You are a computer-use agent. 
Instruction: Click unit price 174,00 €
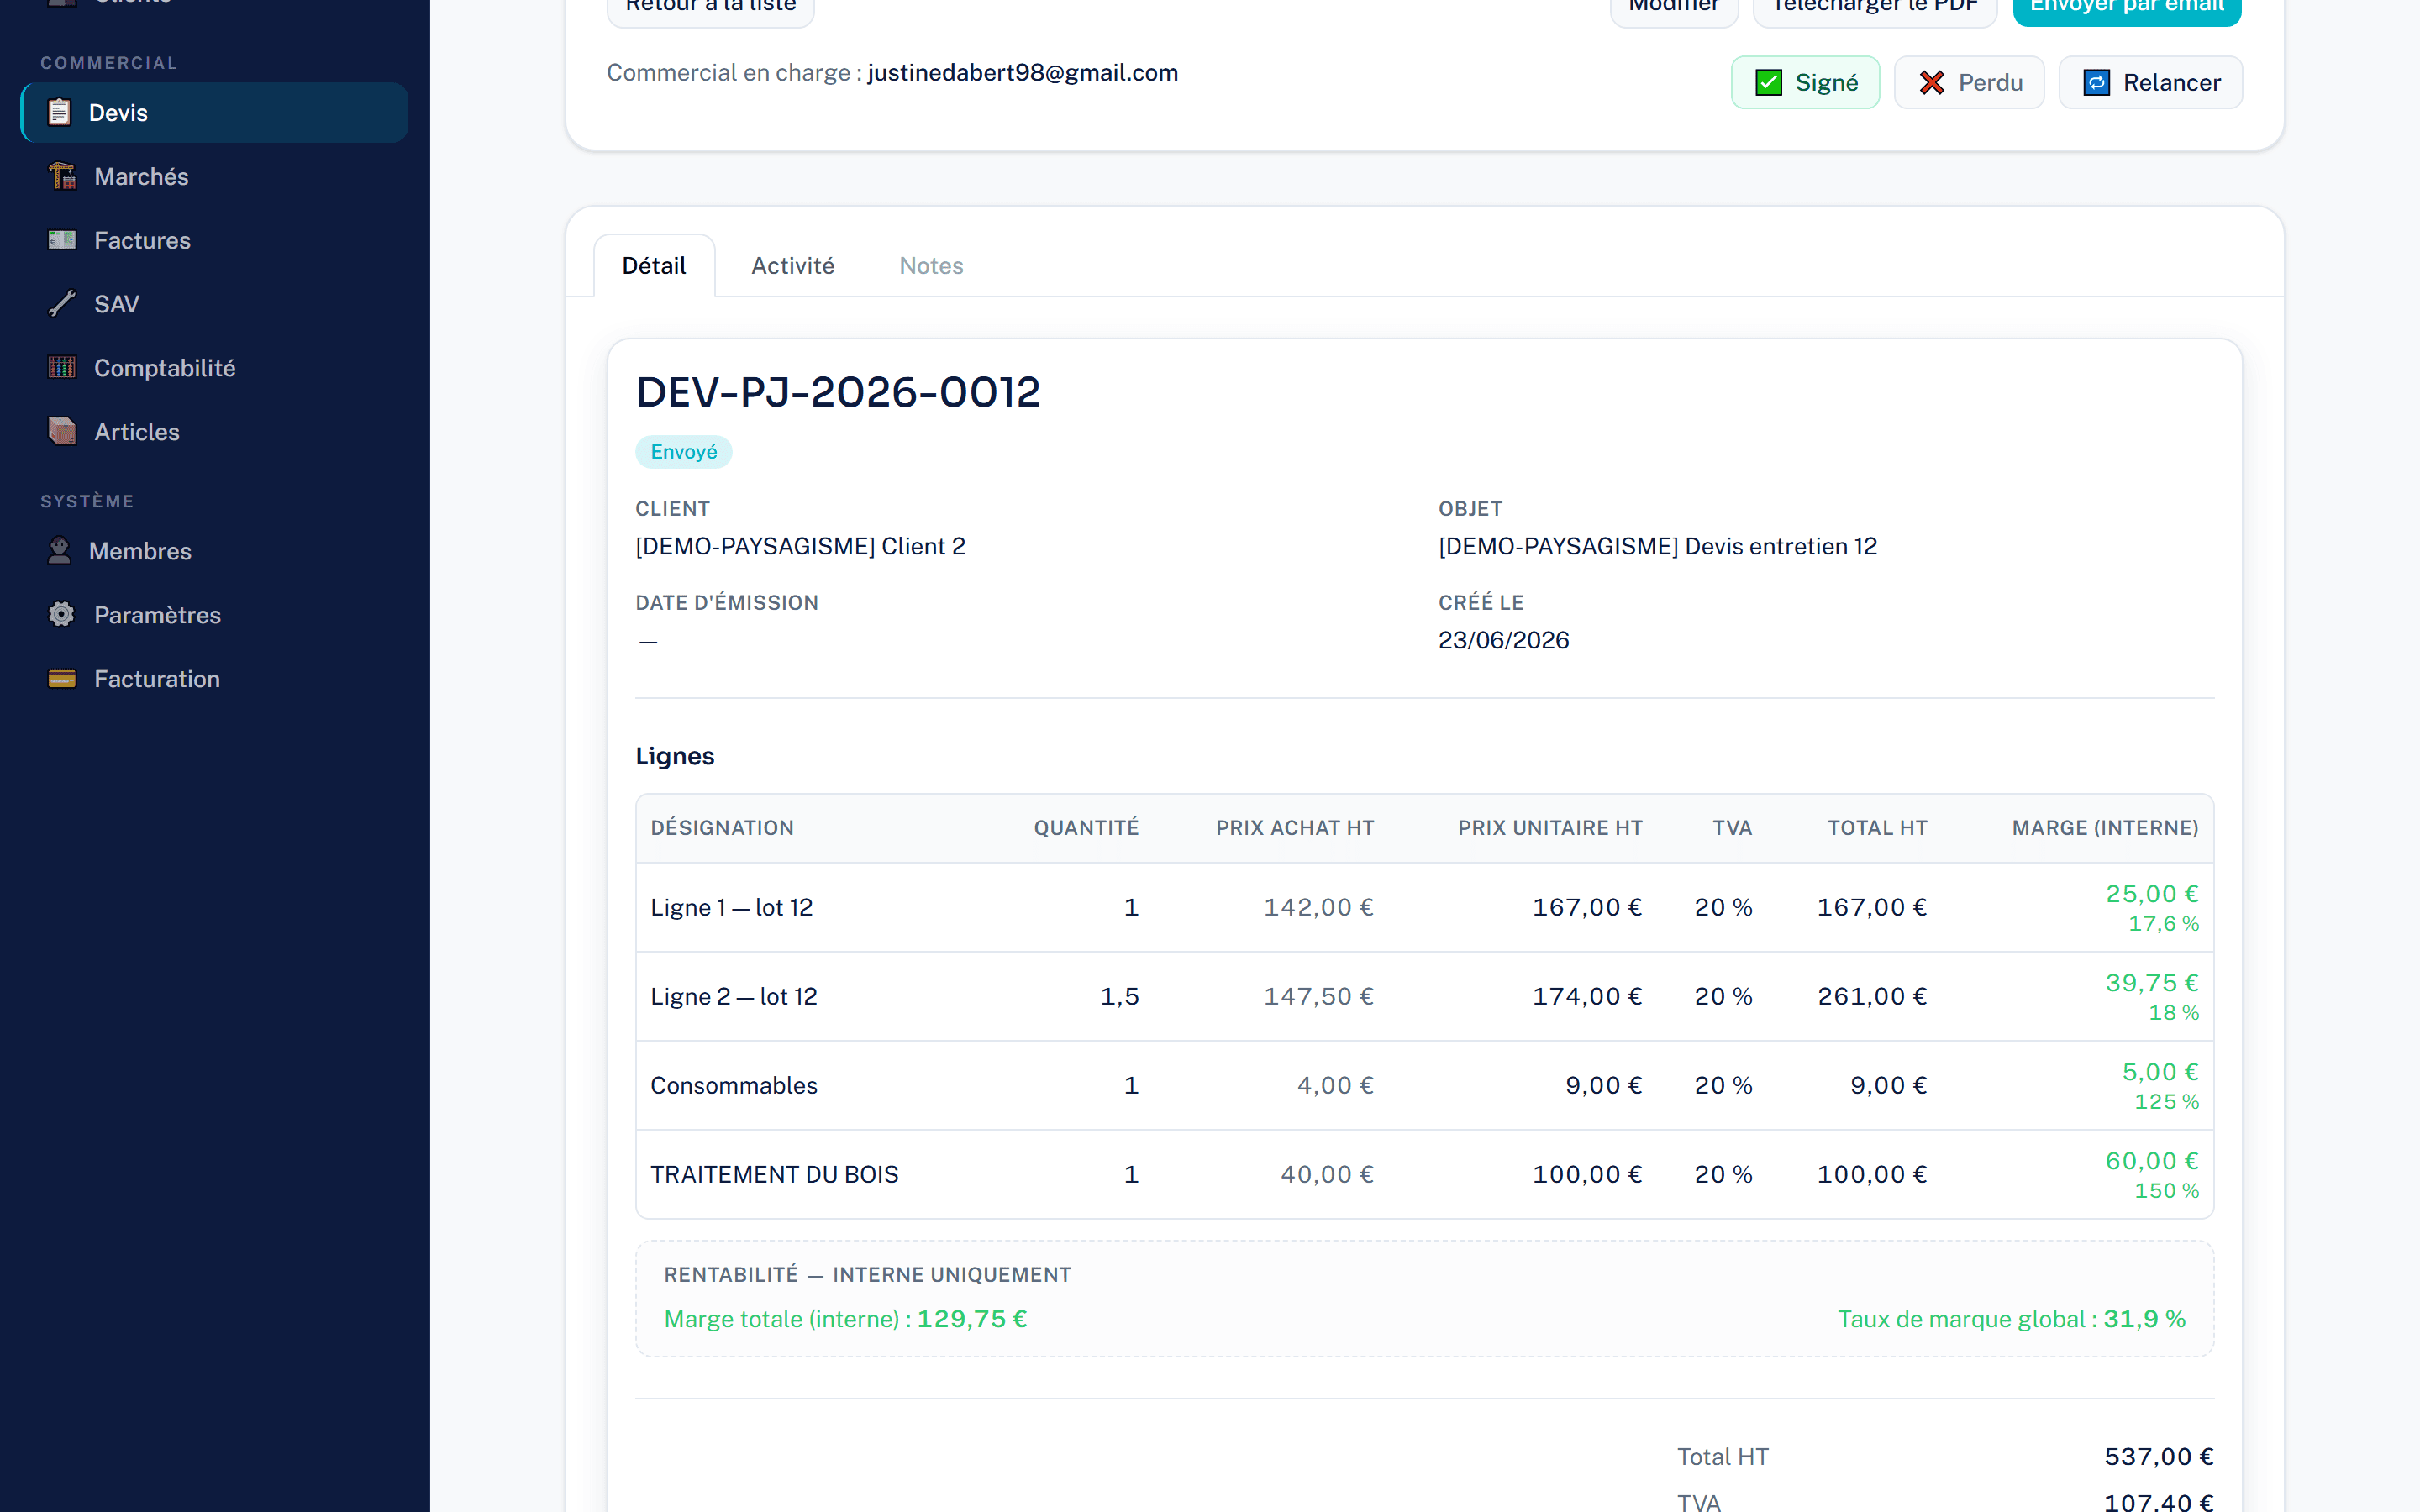1587,996
